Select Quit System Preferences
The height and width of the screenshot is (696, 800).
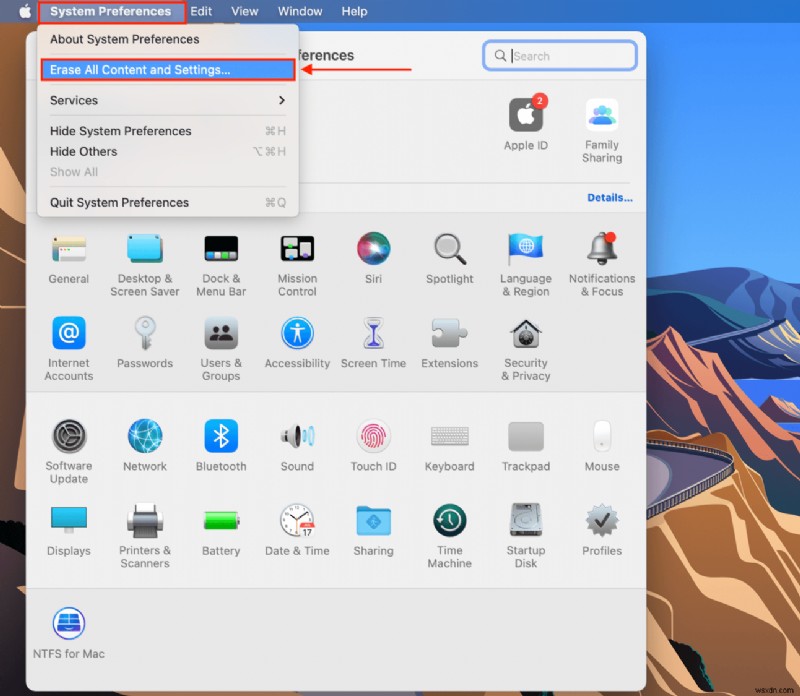tap(118, 202)
